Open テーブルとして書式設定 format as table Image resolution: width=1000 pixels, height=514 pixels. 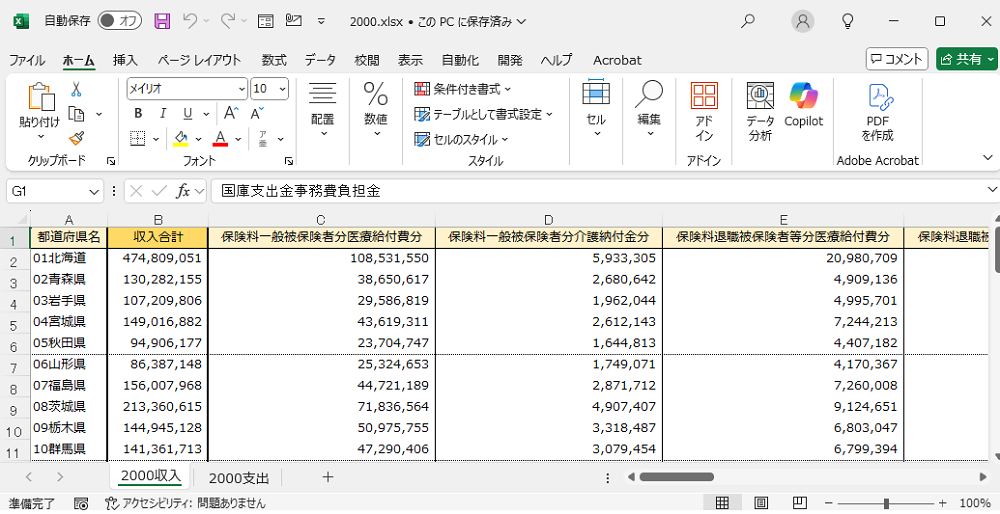(483, 114)
